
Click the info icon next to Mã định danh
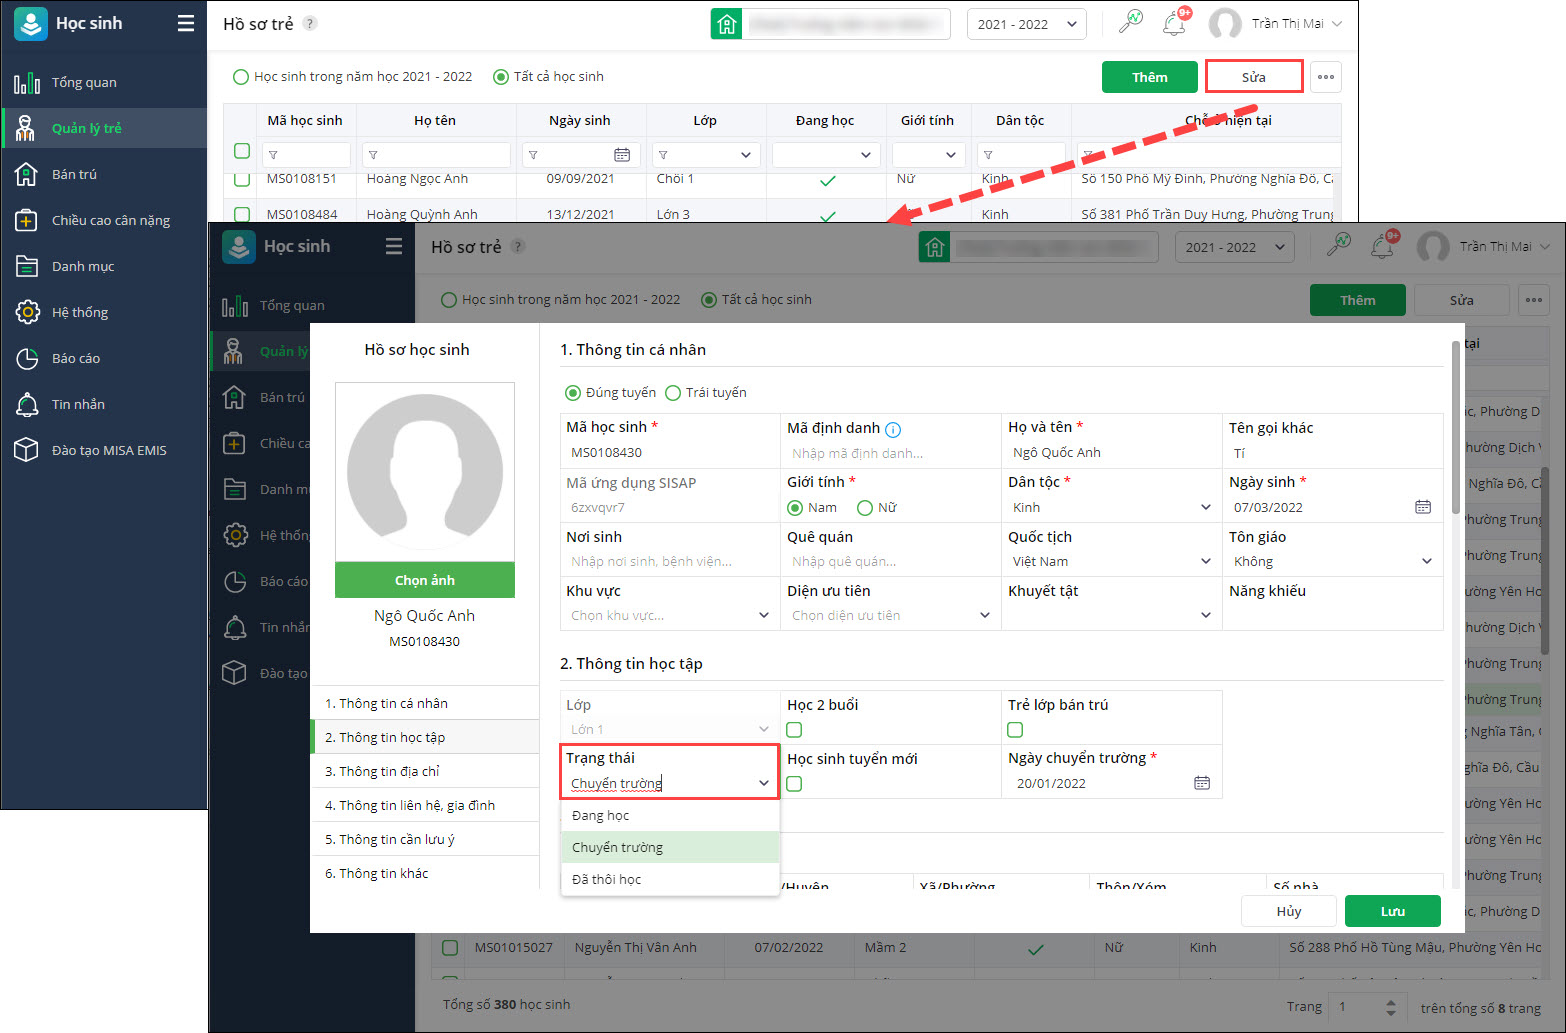(893, 429)
